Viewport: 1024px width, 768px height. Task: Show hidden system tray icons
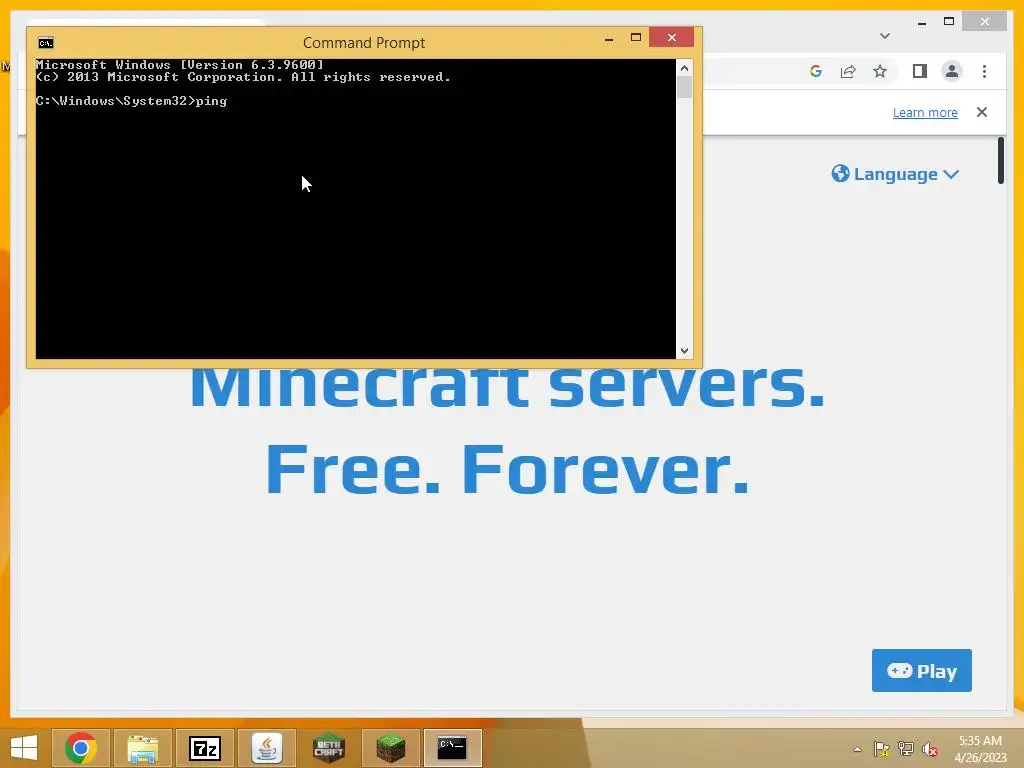(857, 749)
